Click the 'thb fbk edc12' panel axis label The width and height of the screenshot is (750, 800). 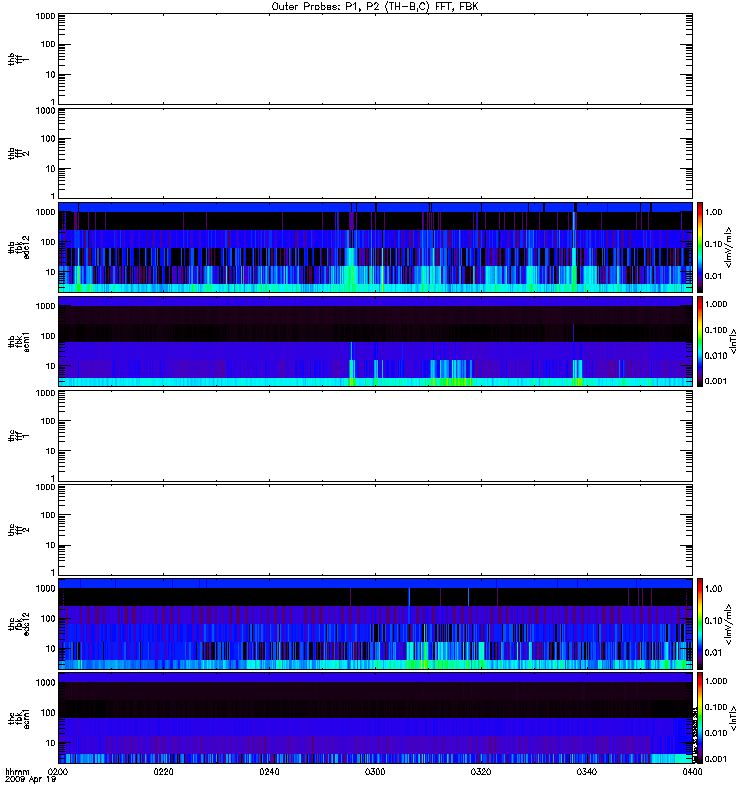pos(19,247)
